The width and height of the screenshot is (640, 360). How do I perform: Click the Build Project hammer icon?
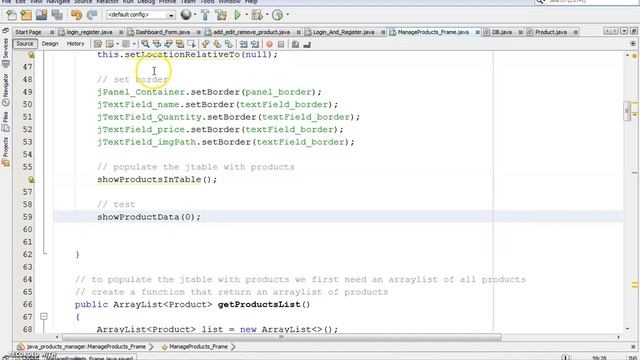tap(205, 15)
